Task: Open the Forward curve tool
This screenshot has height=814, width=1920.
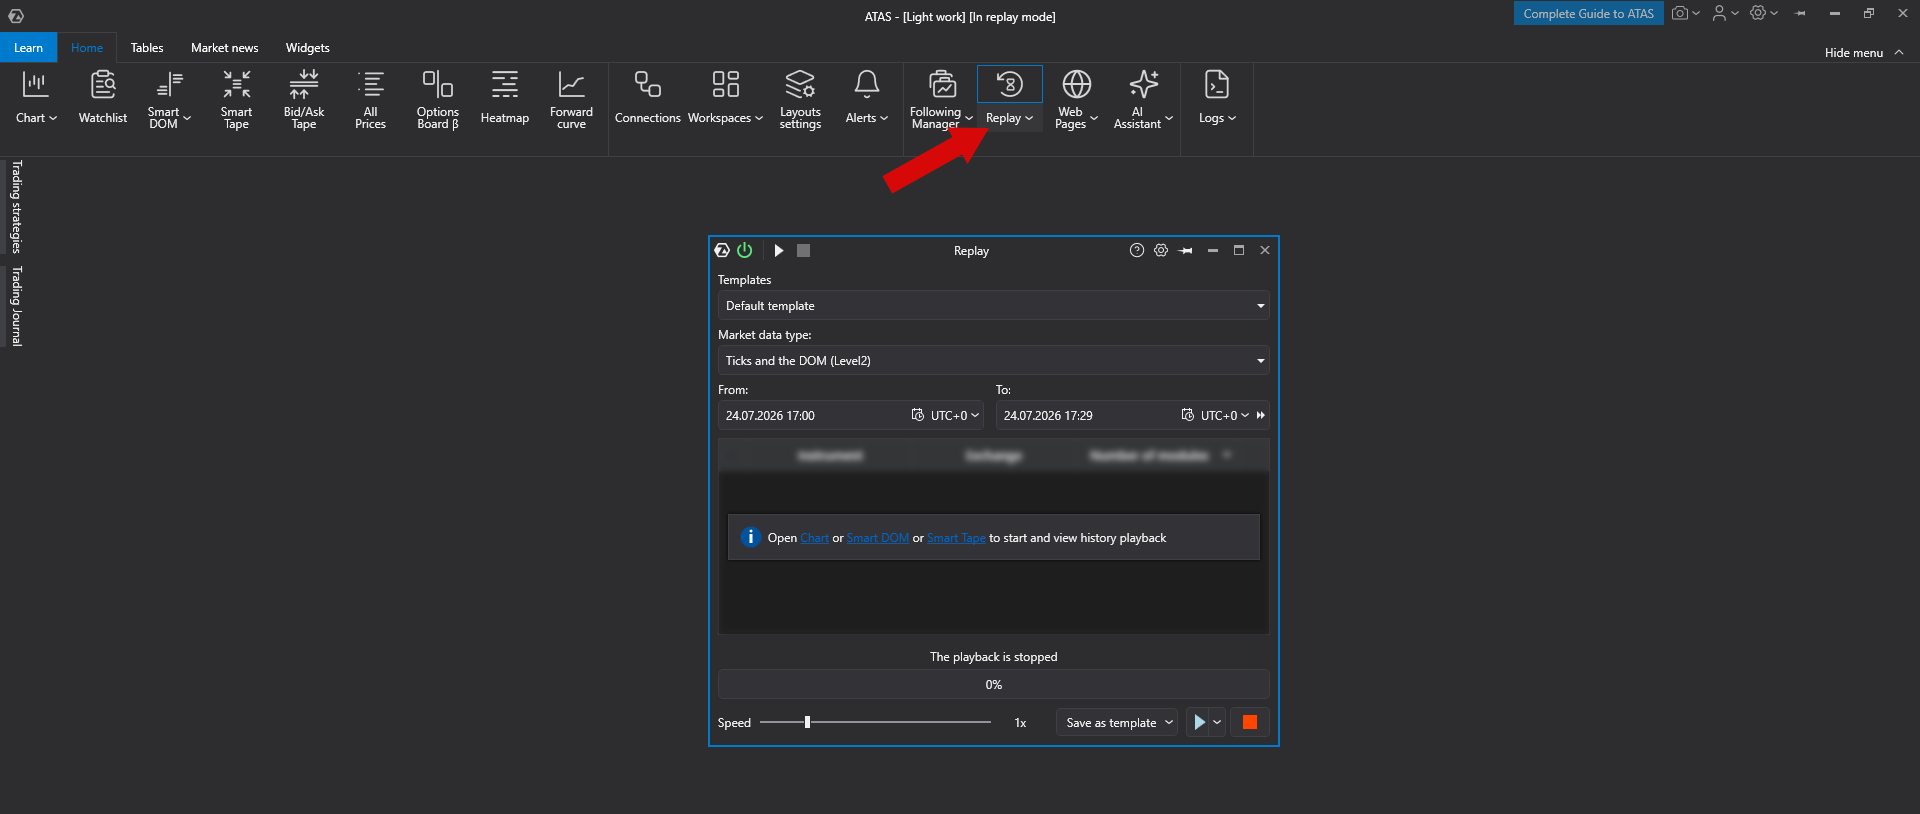Action: click(571, 97)
